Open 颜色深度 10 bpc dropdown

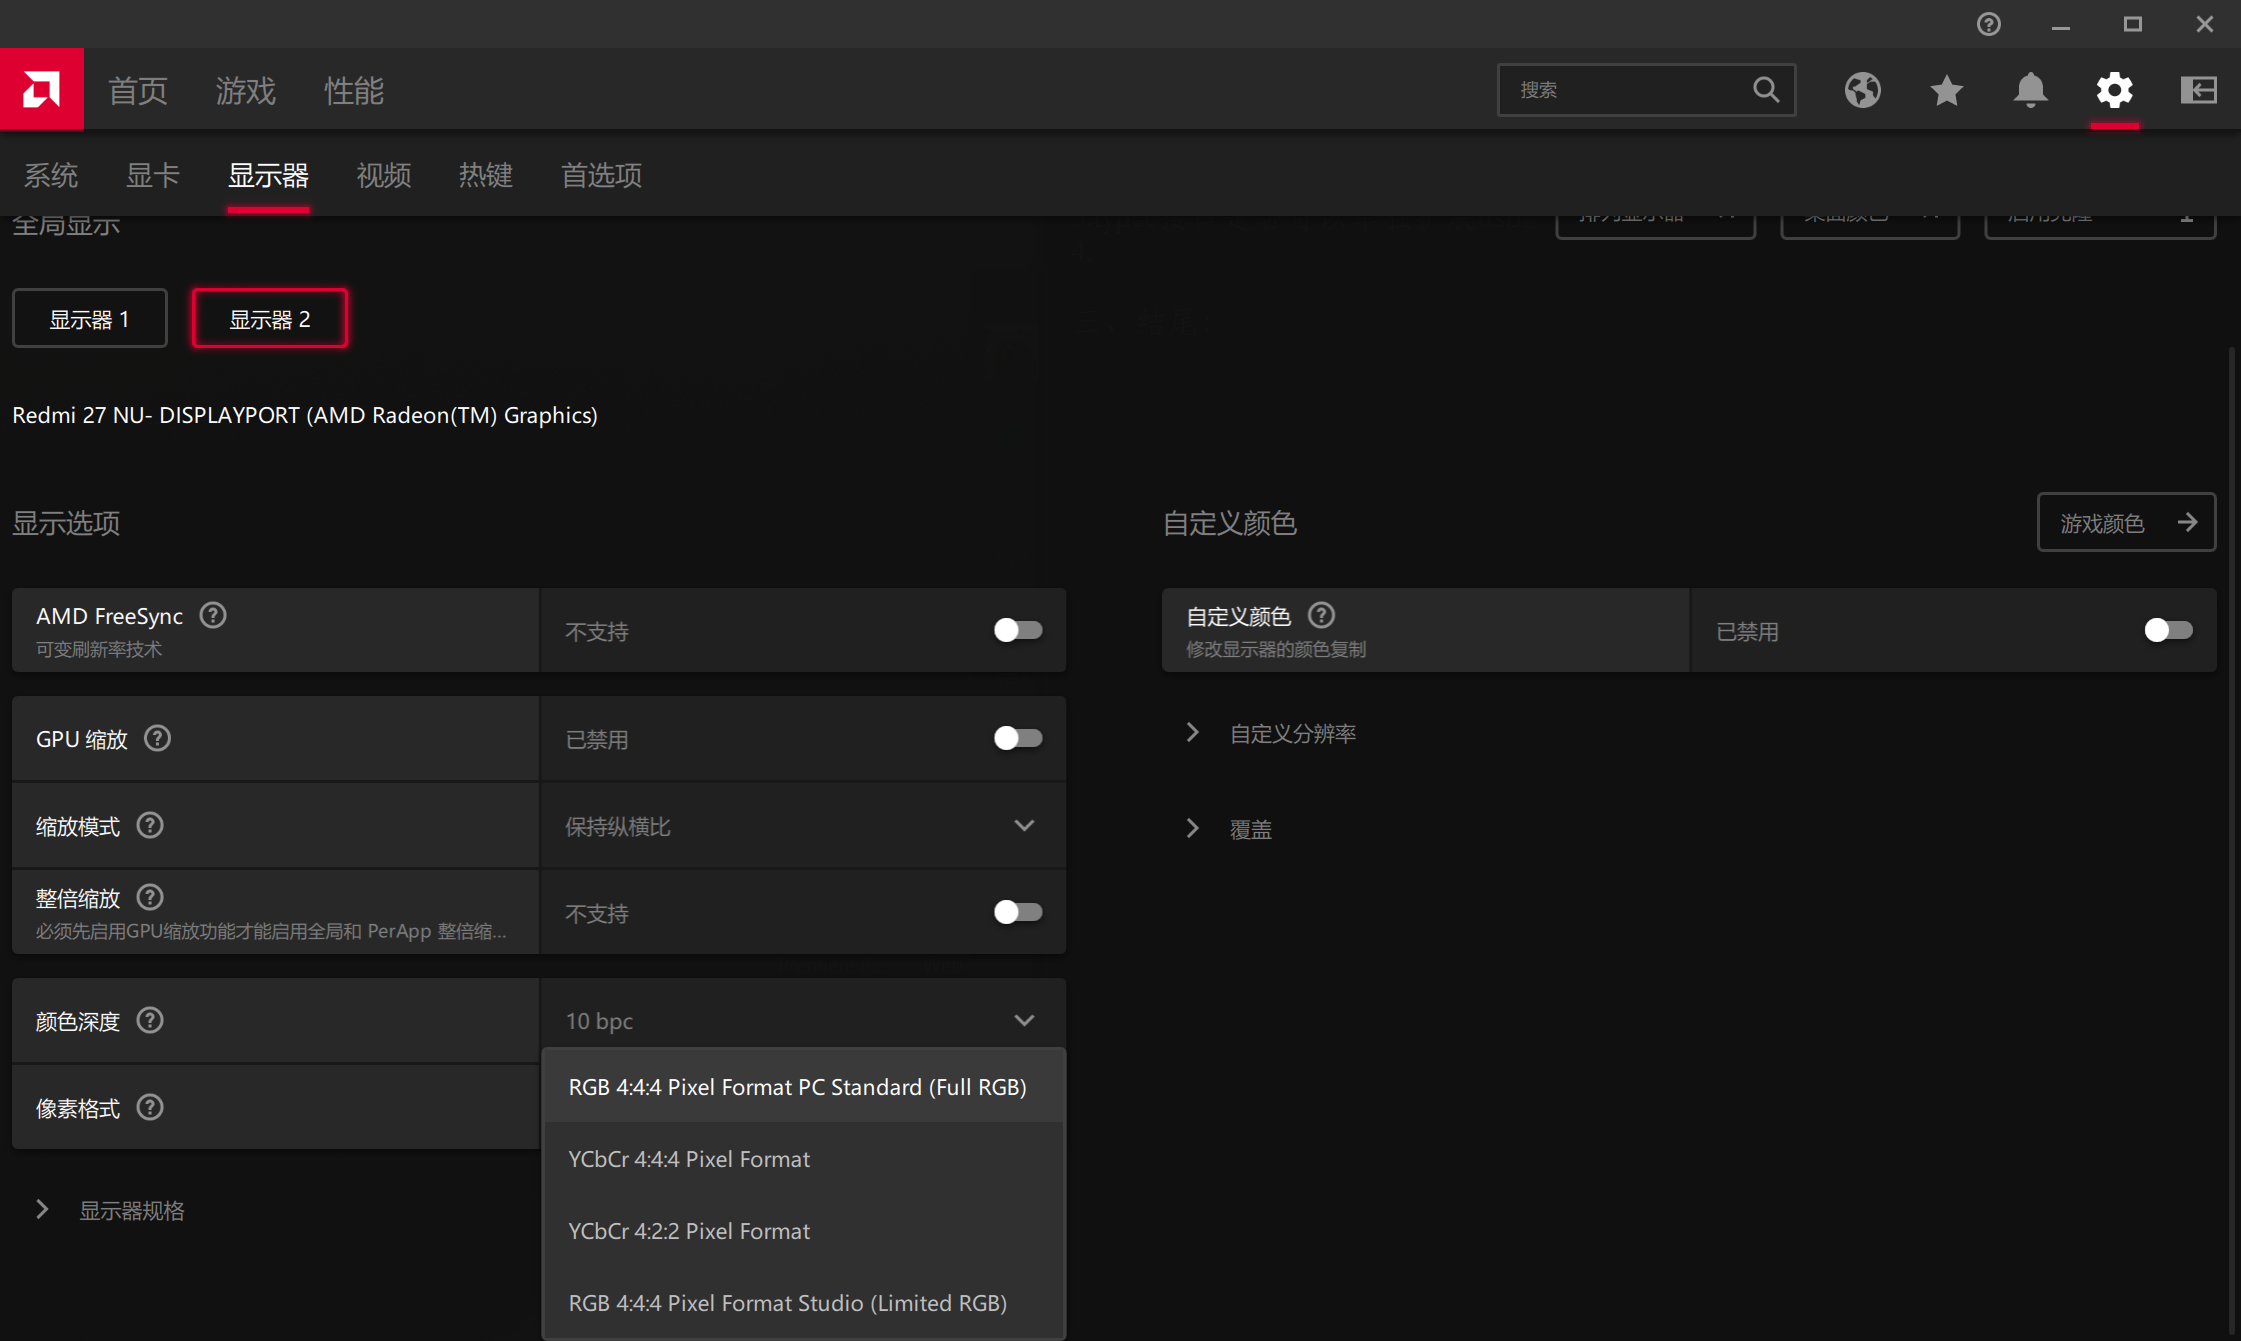[802, 1020]
